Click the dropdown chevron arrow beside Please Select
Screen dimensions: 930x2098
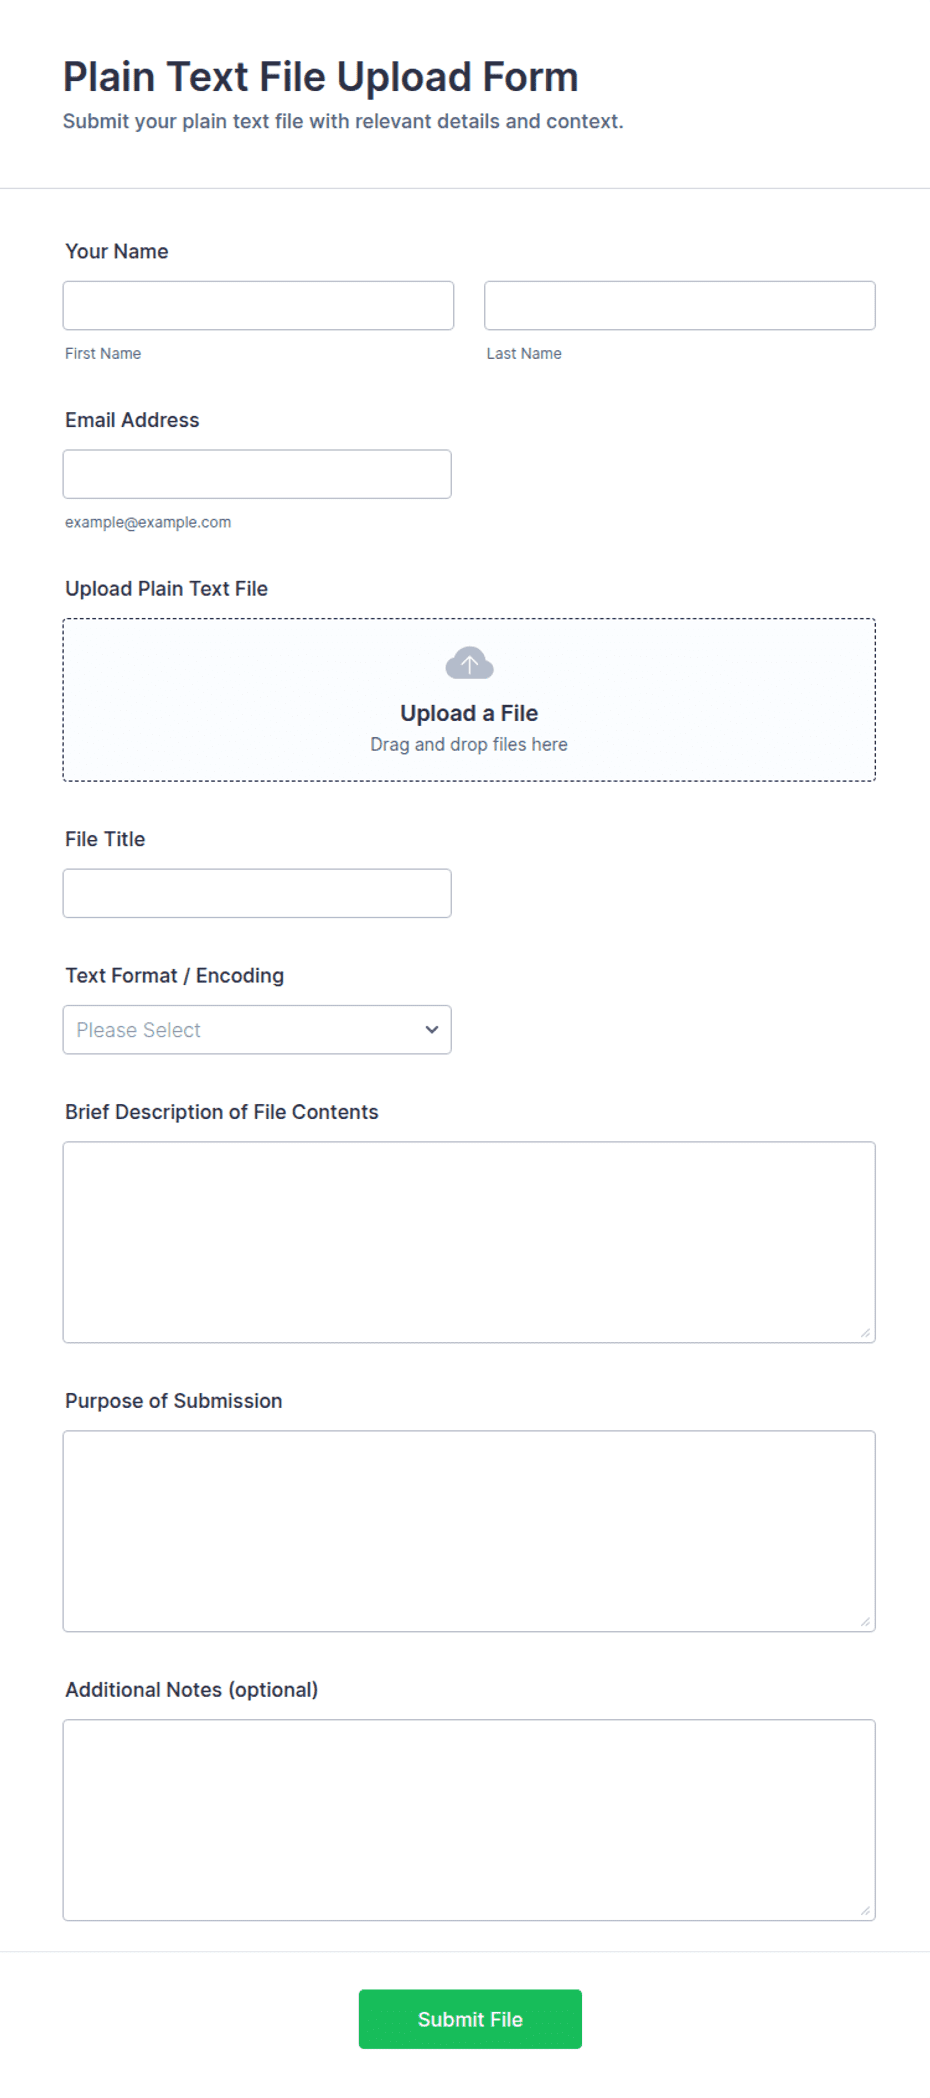[x=432, y=1029]
